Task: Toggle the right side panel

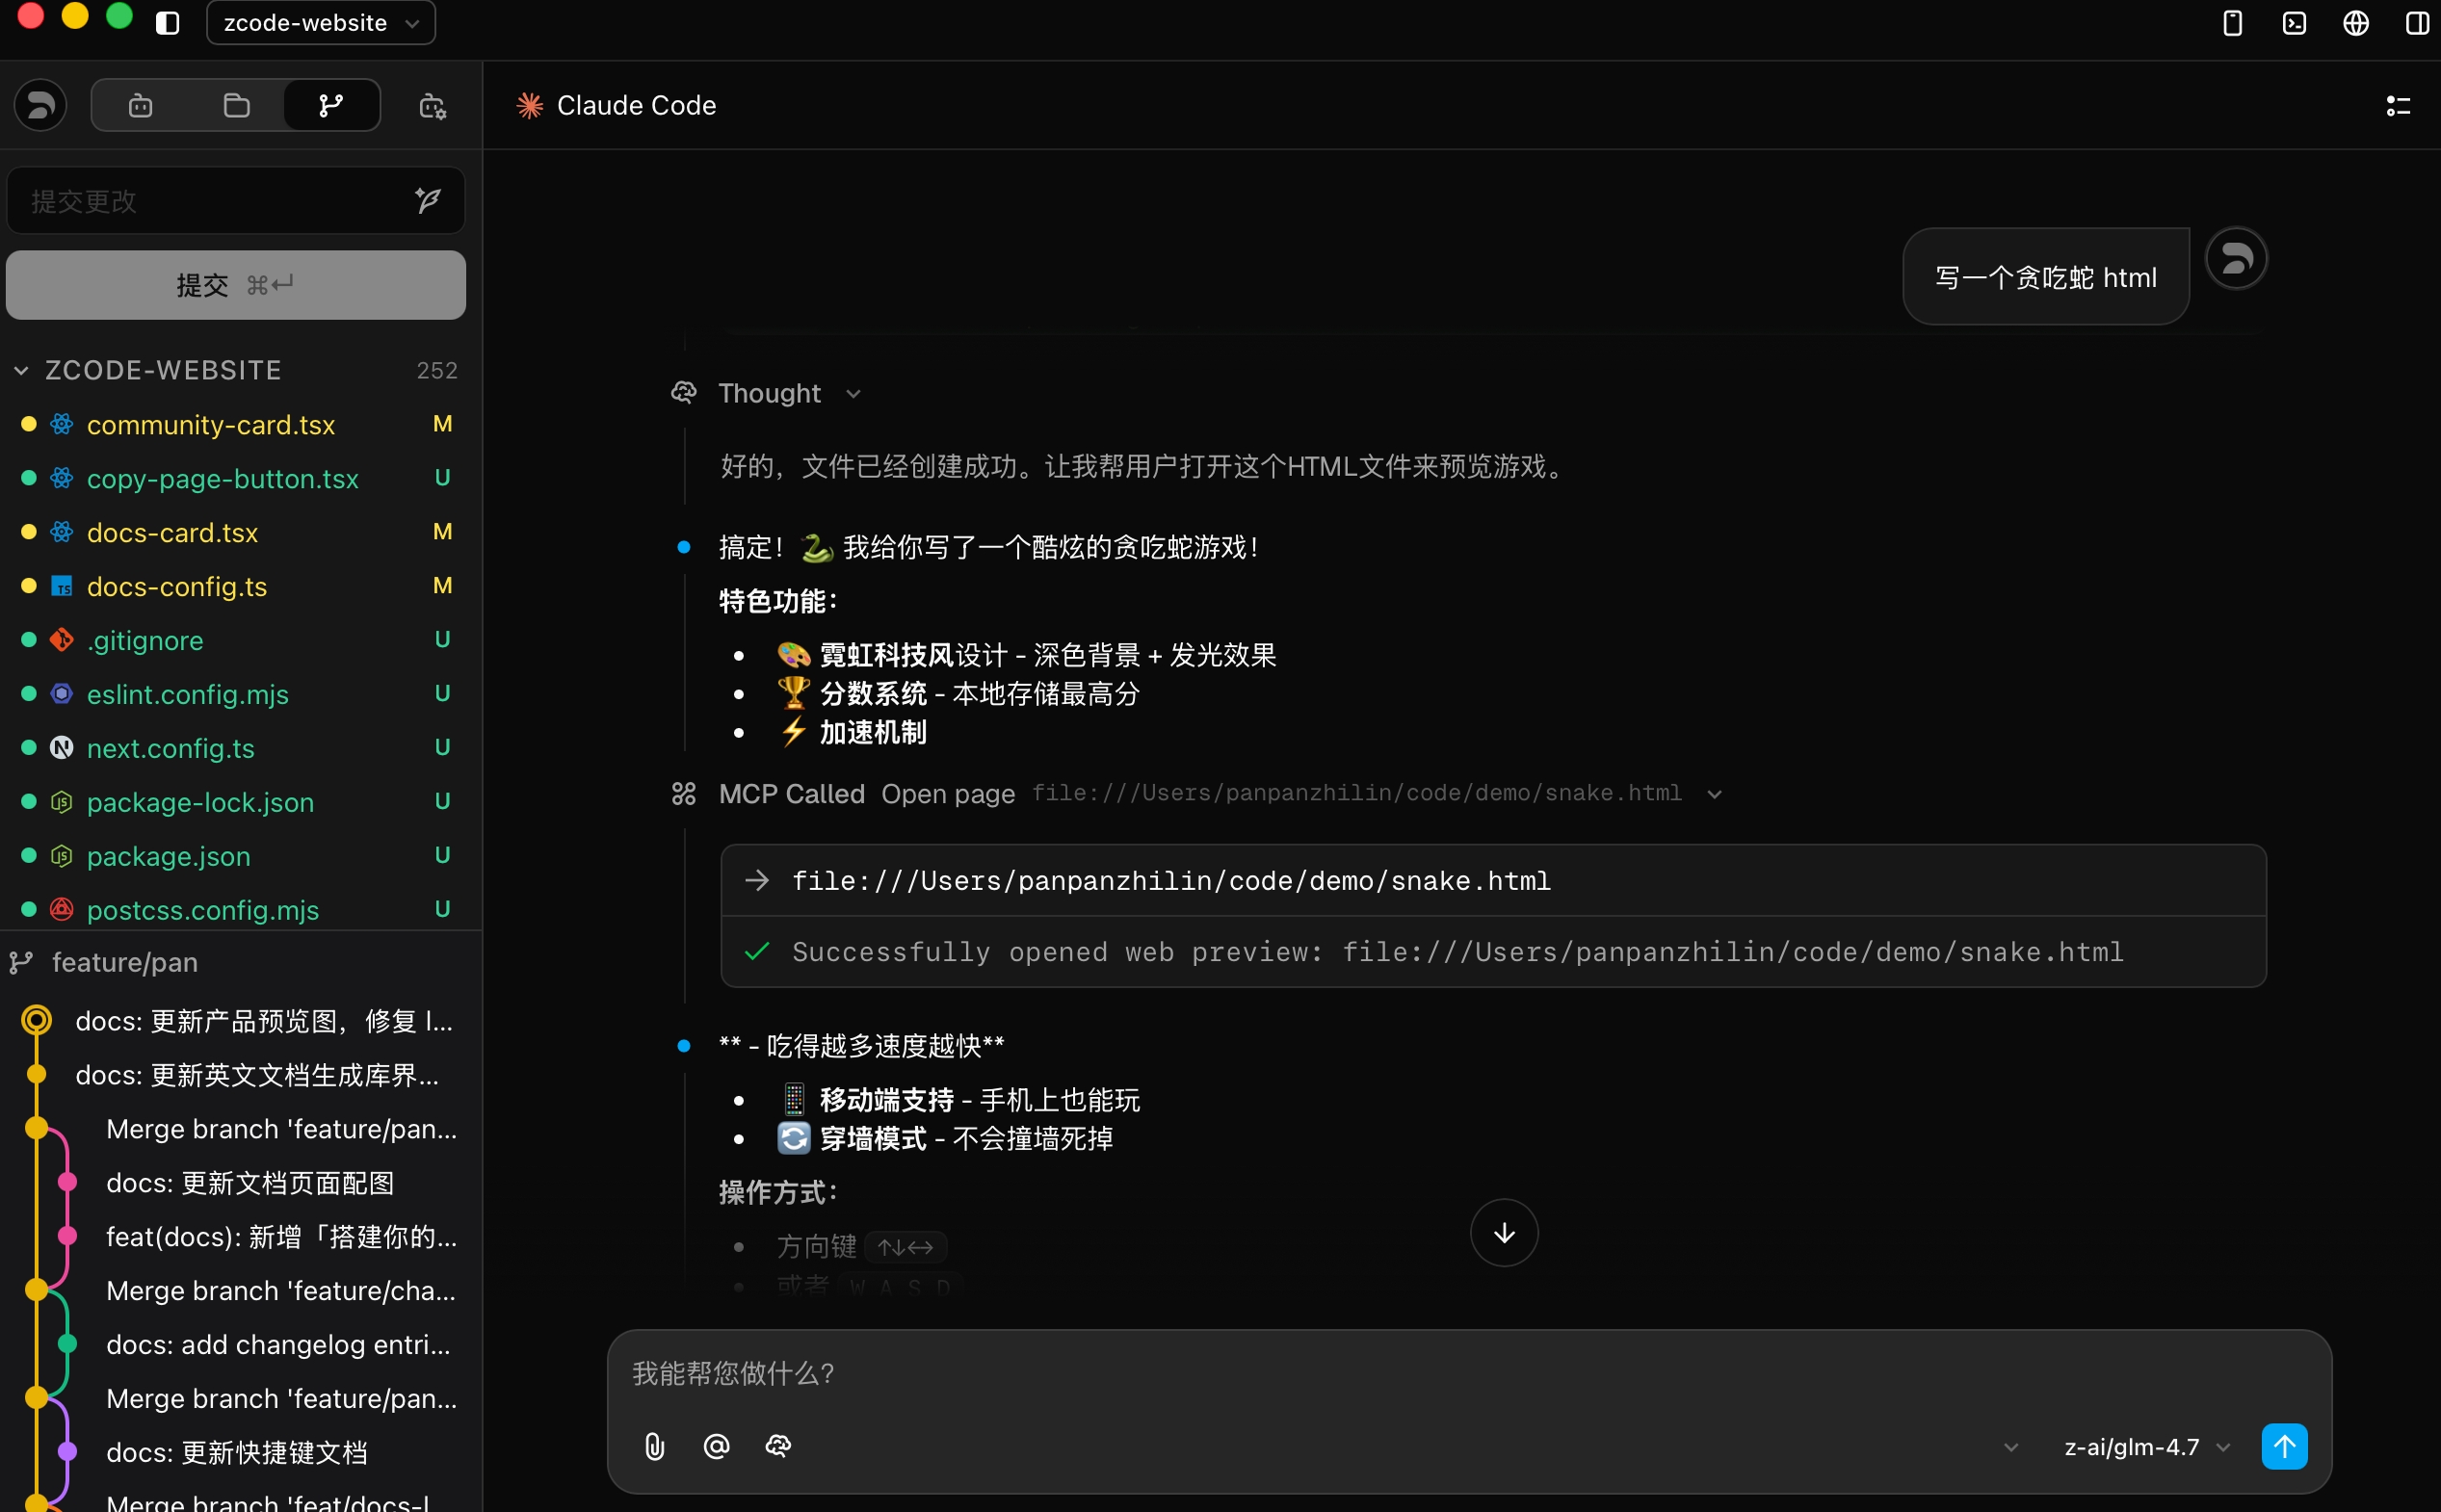Action: coord(2417,23)
